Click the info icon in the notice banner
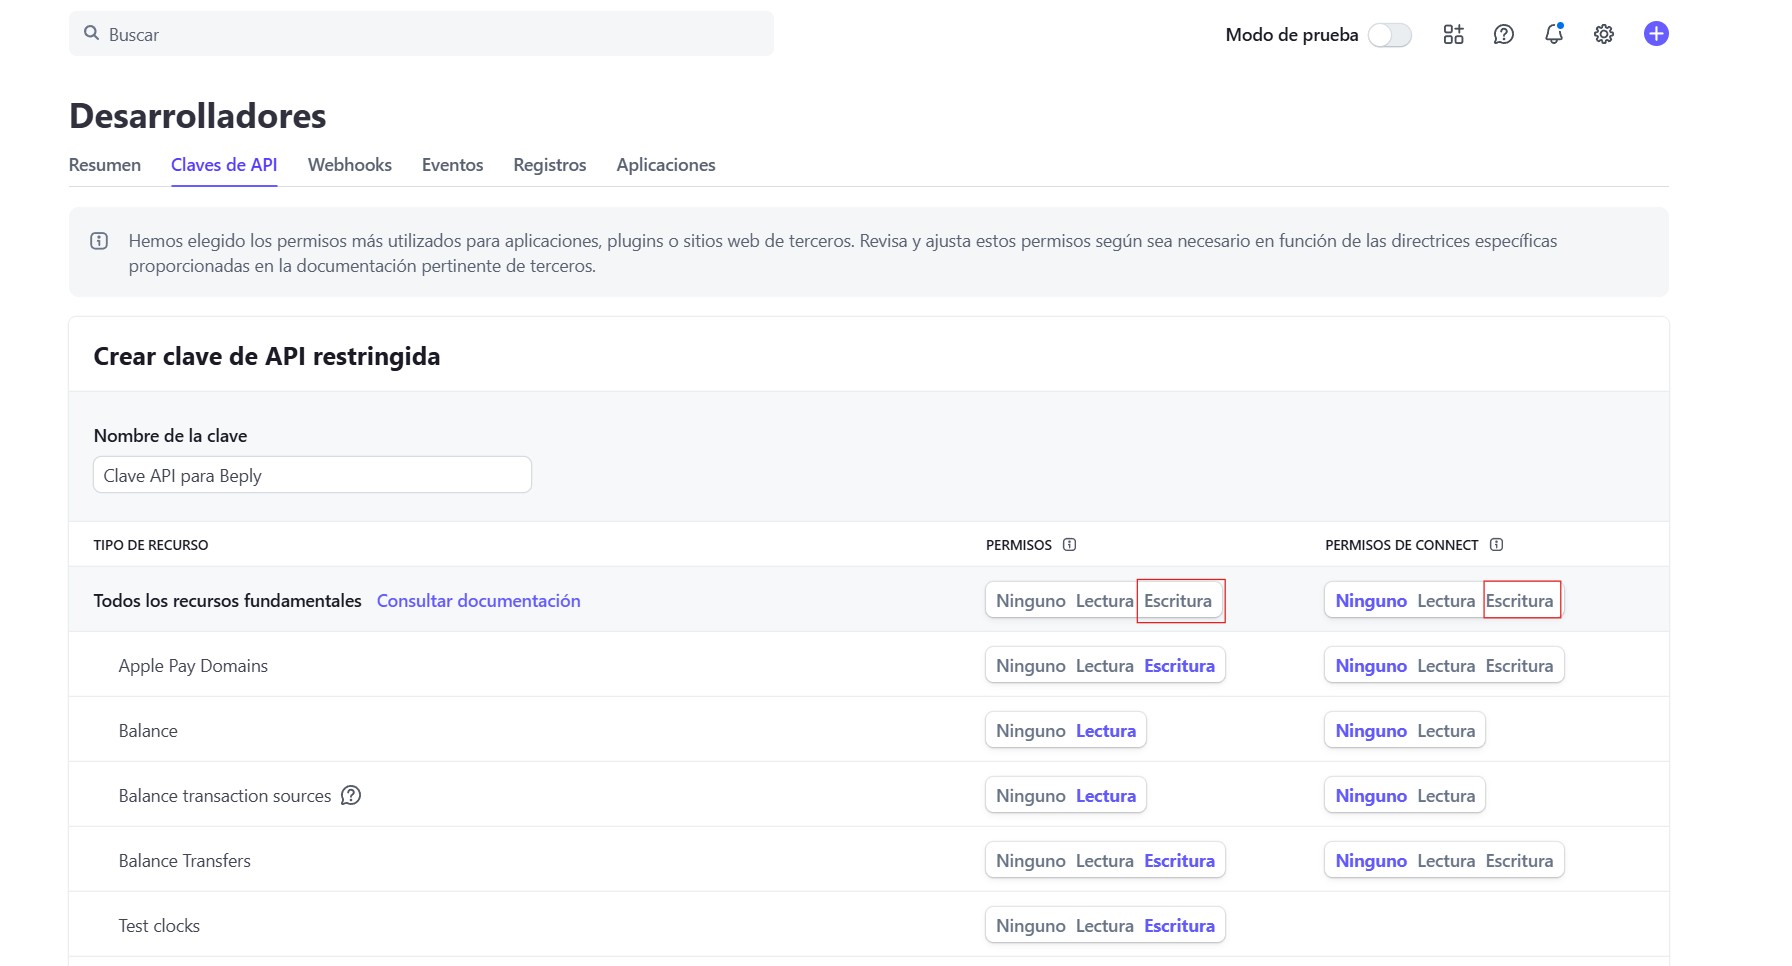 (99, 240)
